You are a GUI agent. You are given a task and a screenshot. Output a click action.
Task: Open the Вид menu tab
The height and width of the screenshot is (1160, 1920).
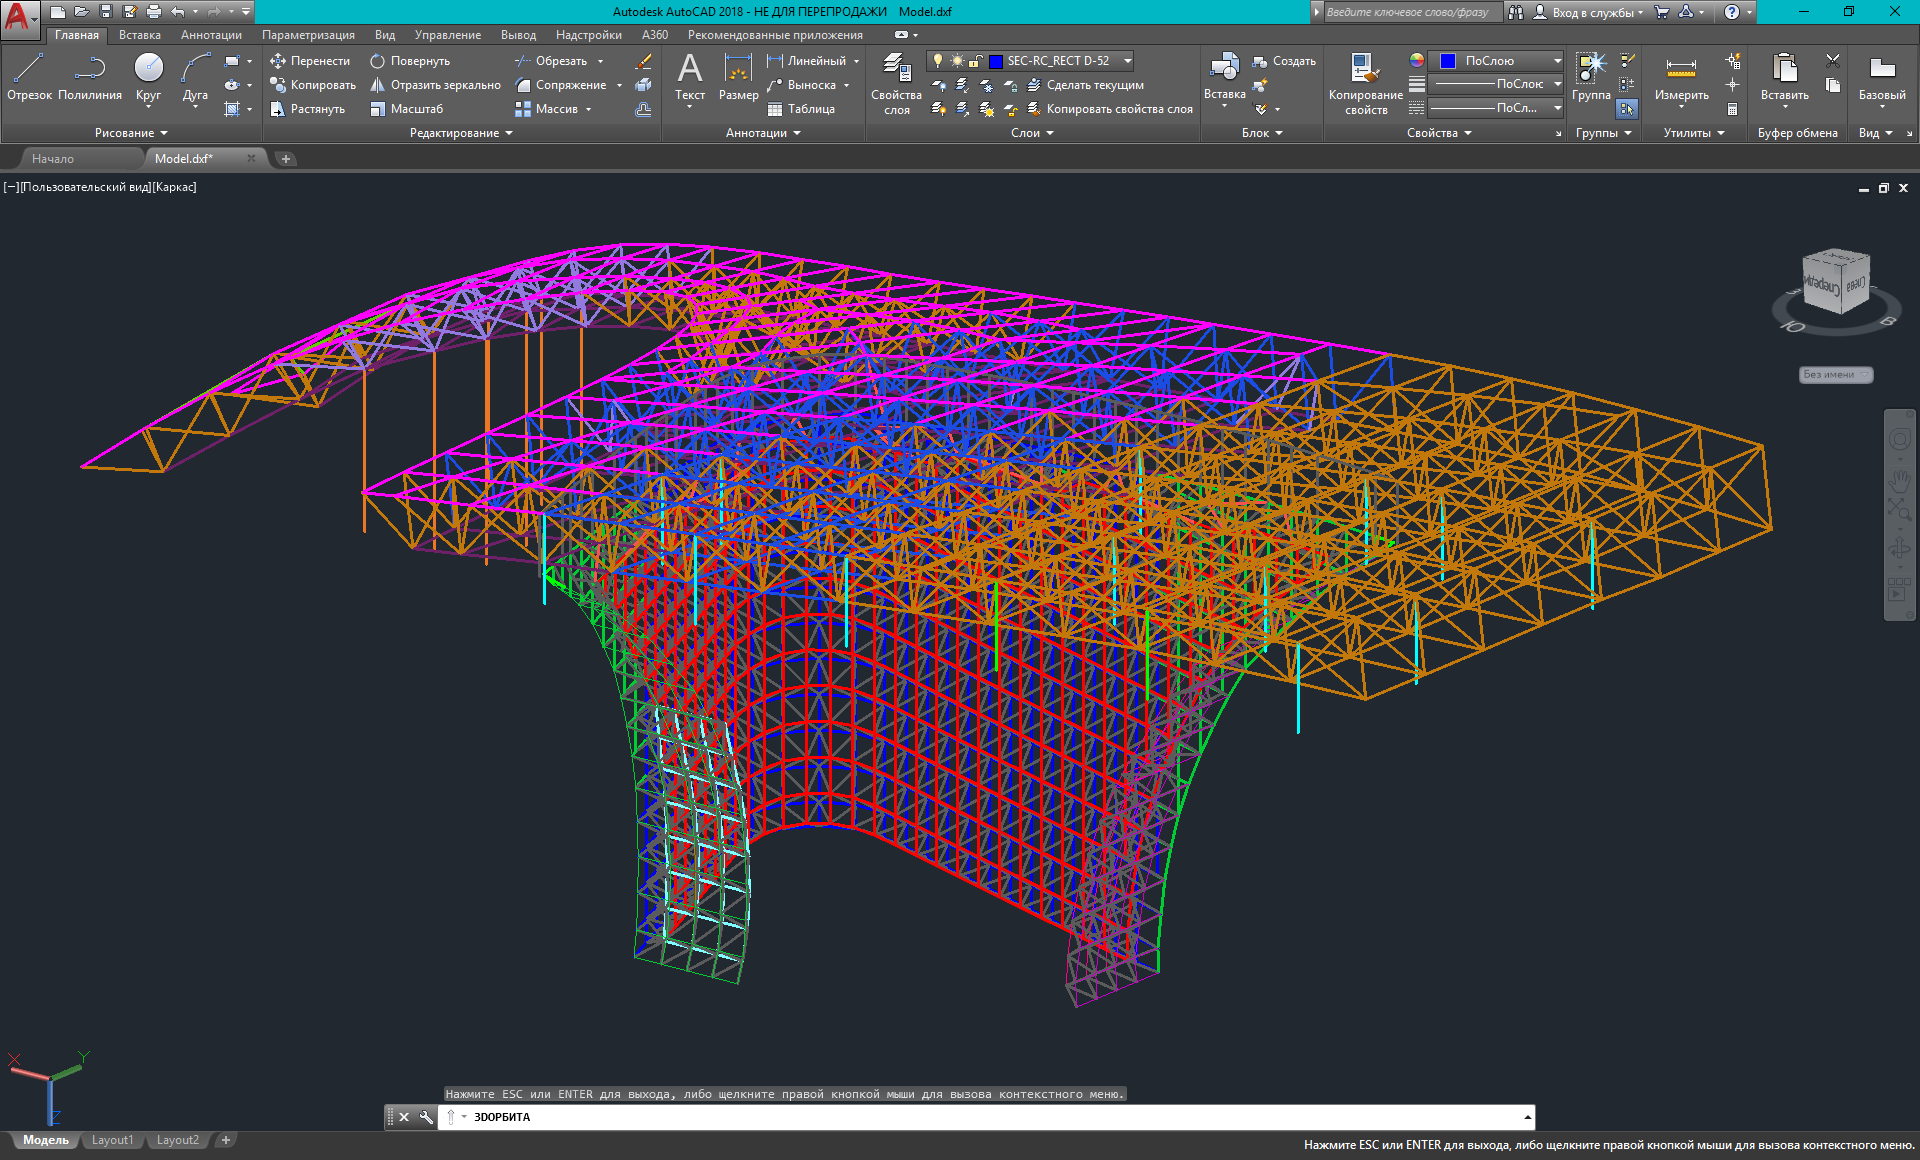click(384, 34)
